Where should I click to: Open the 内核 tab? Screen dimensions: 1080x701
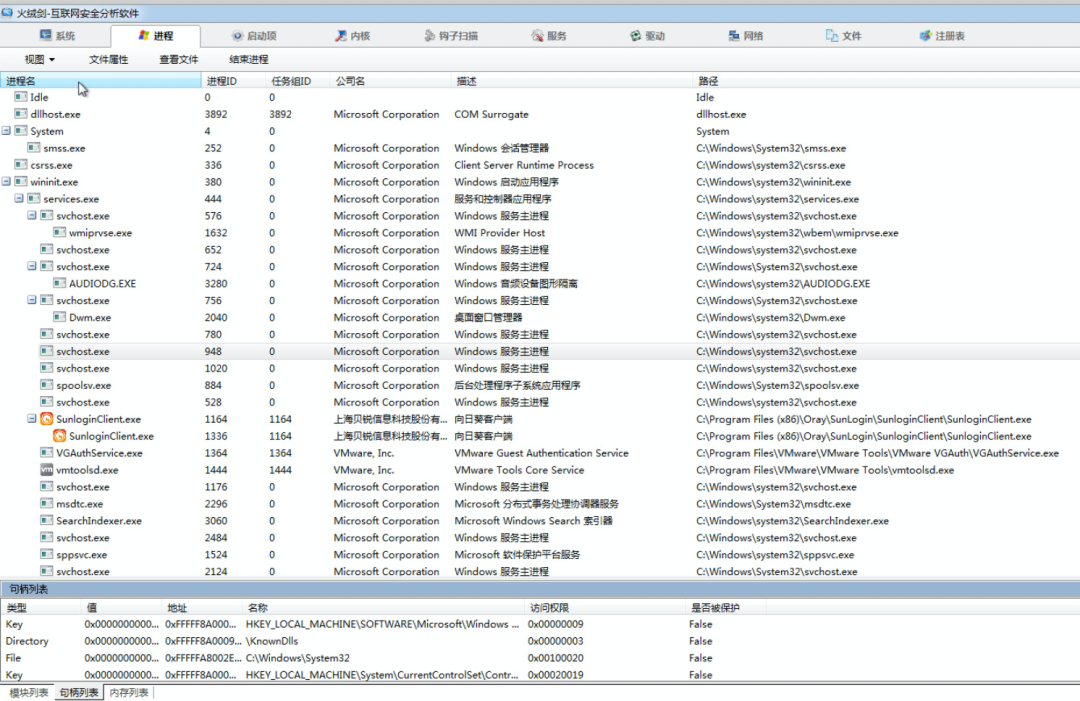click(x=353, y=36)
